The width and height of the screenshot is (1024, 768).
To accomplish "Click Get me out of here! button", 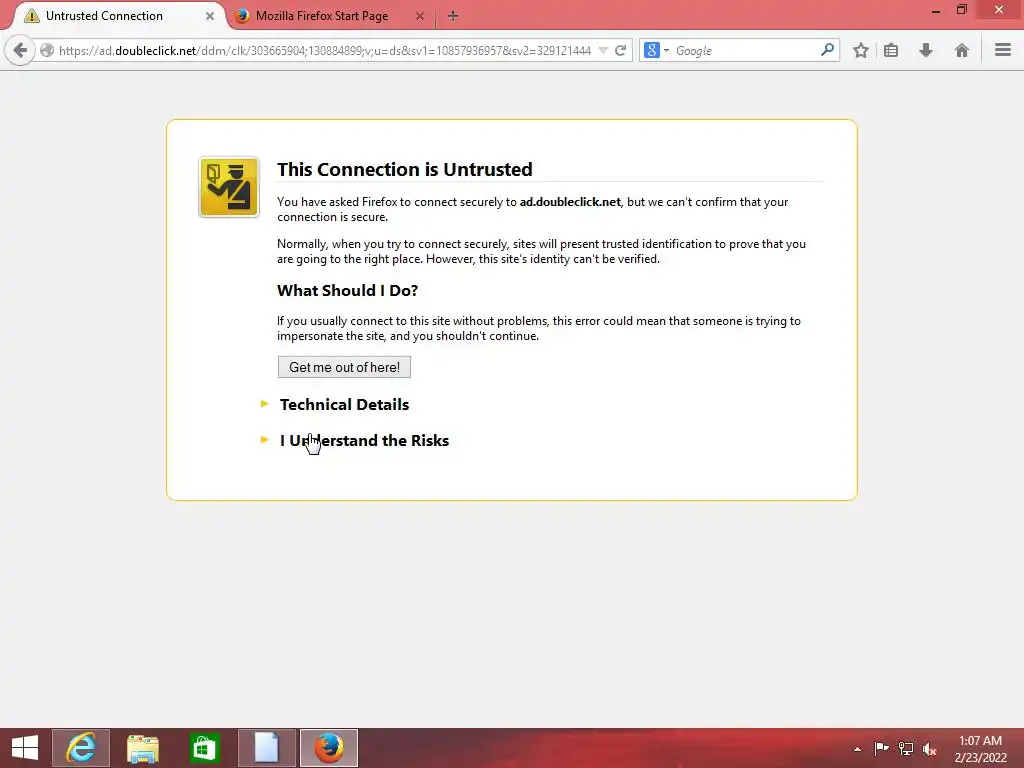I will pos(344,367).
